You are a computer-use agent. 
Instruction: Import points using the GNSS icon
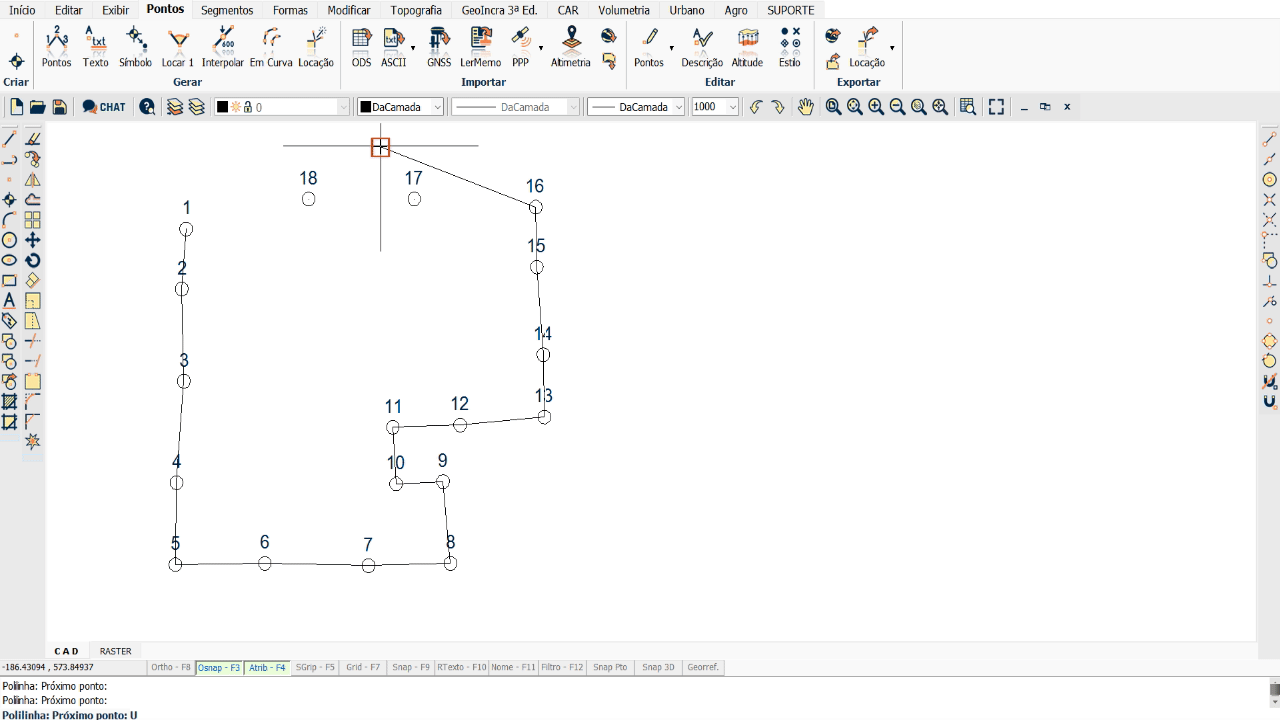point(439,47)
